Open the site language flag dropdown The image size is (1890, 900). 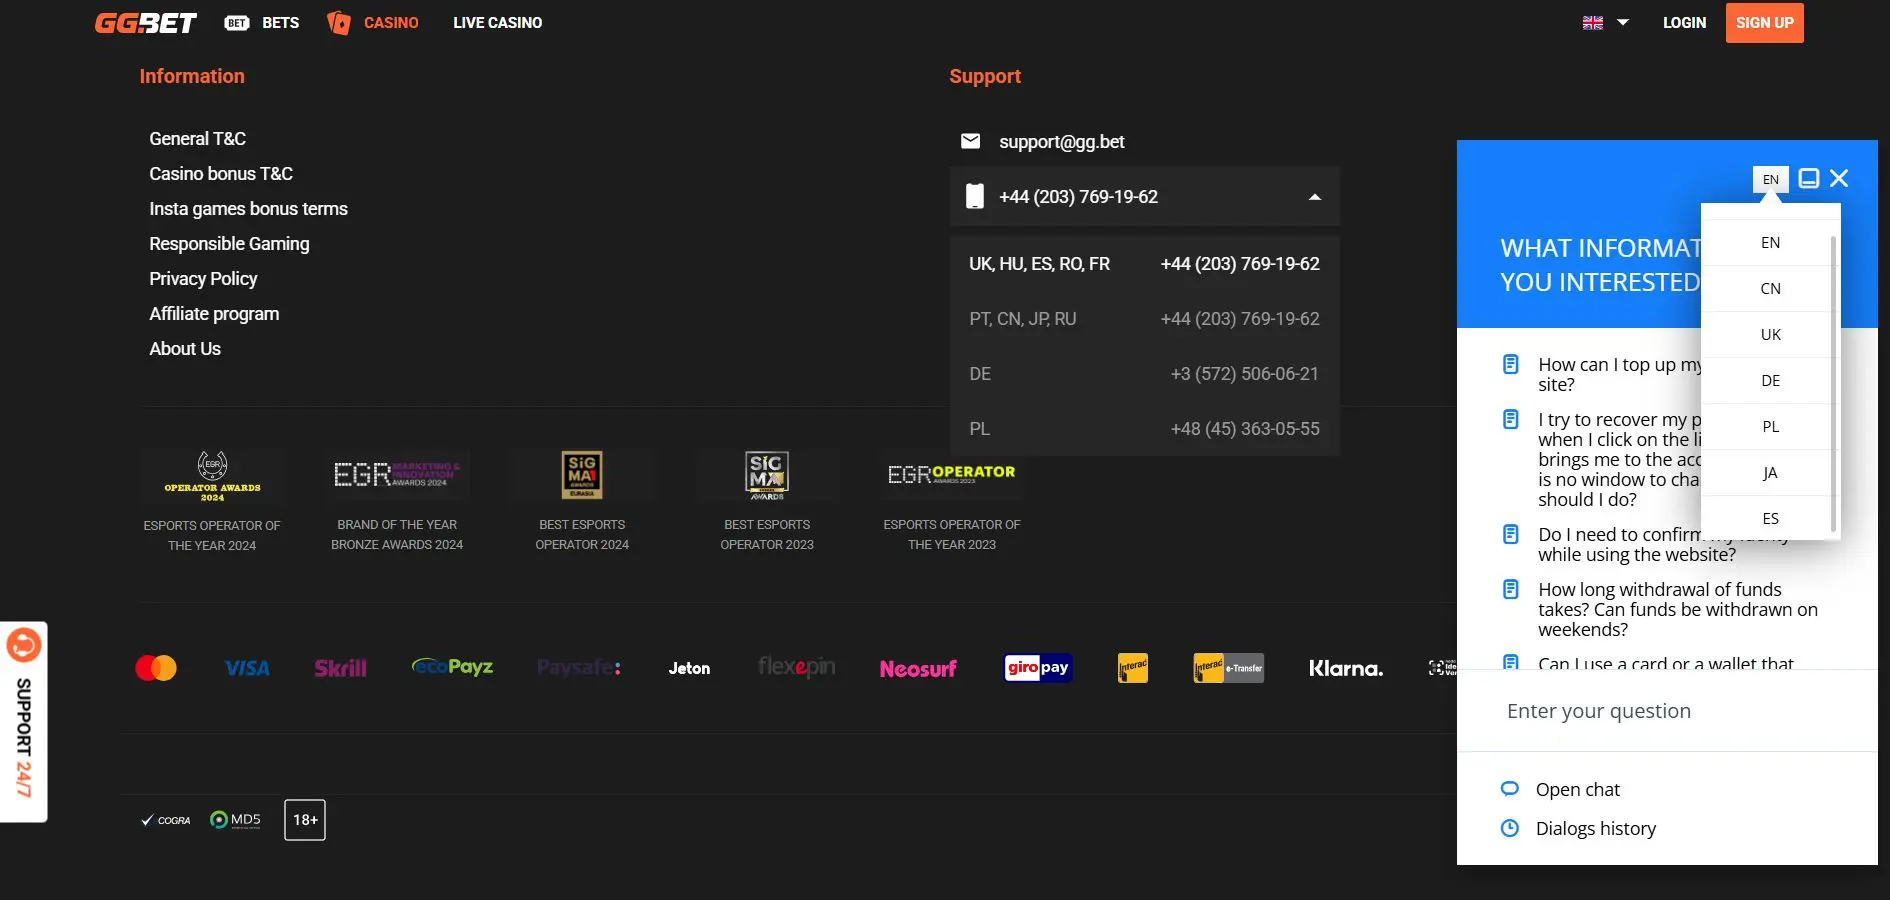click(x=1605, y=23)
